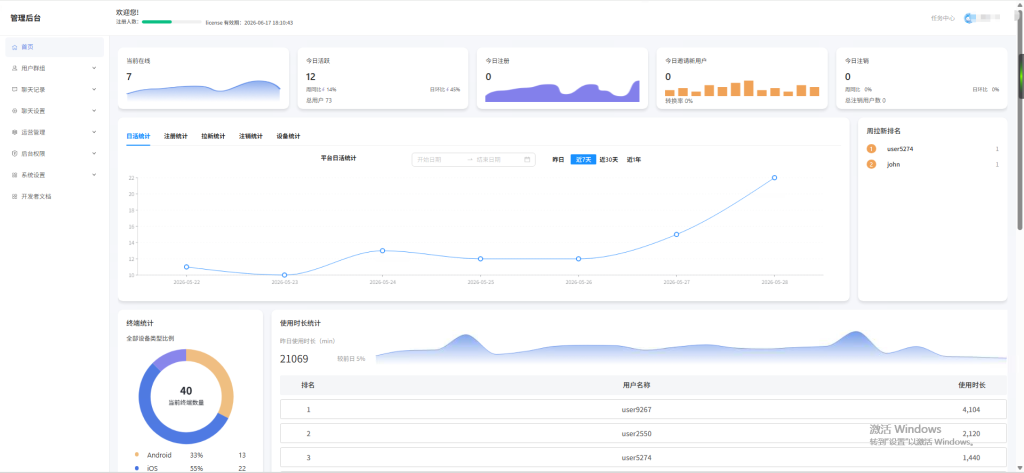Click user9267 in usage ranking table

point(636,410)
